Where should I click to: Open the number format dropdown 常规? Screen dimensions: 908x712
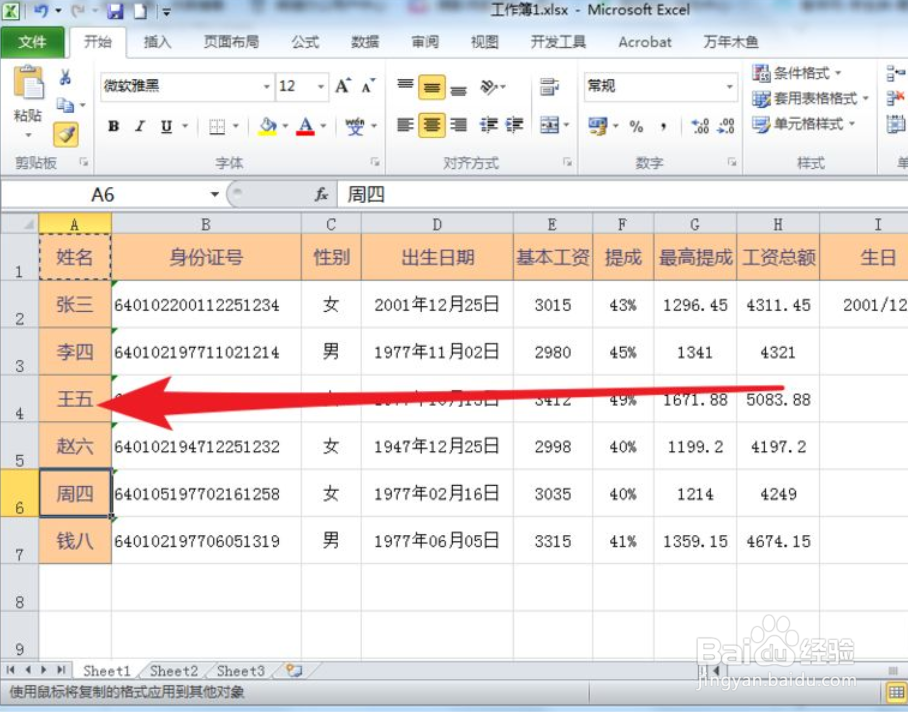point(730,87)
